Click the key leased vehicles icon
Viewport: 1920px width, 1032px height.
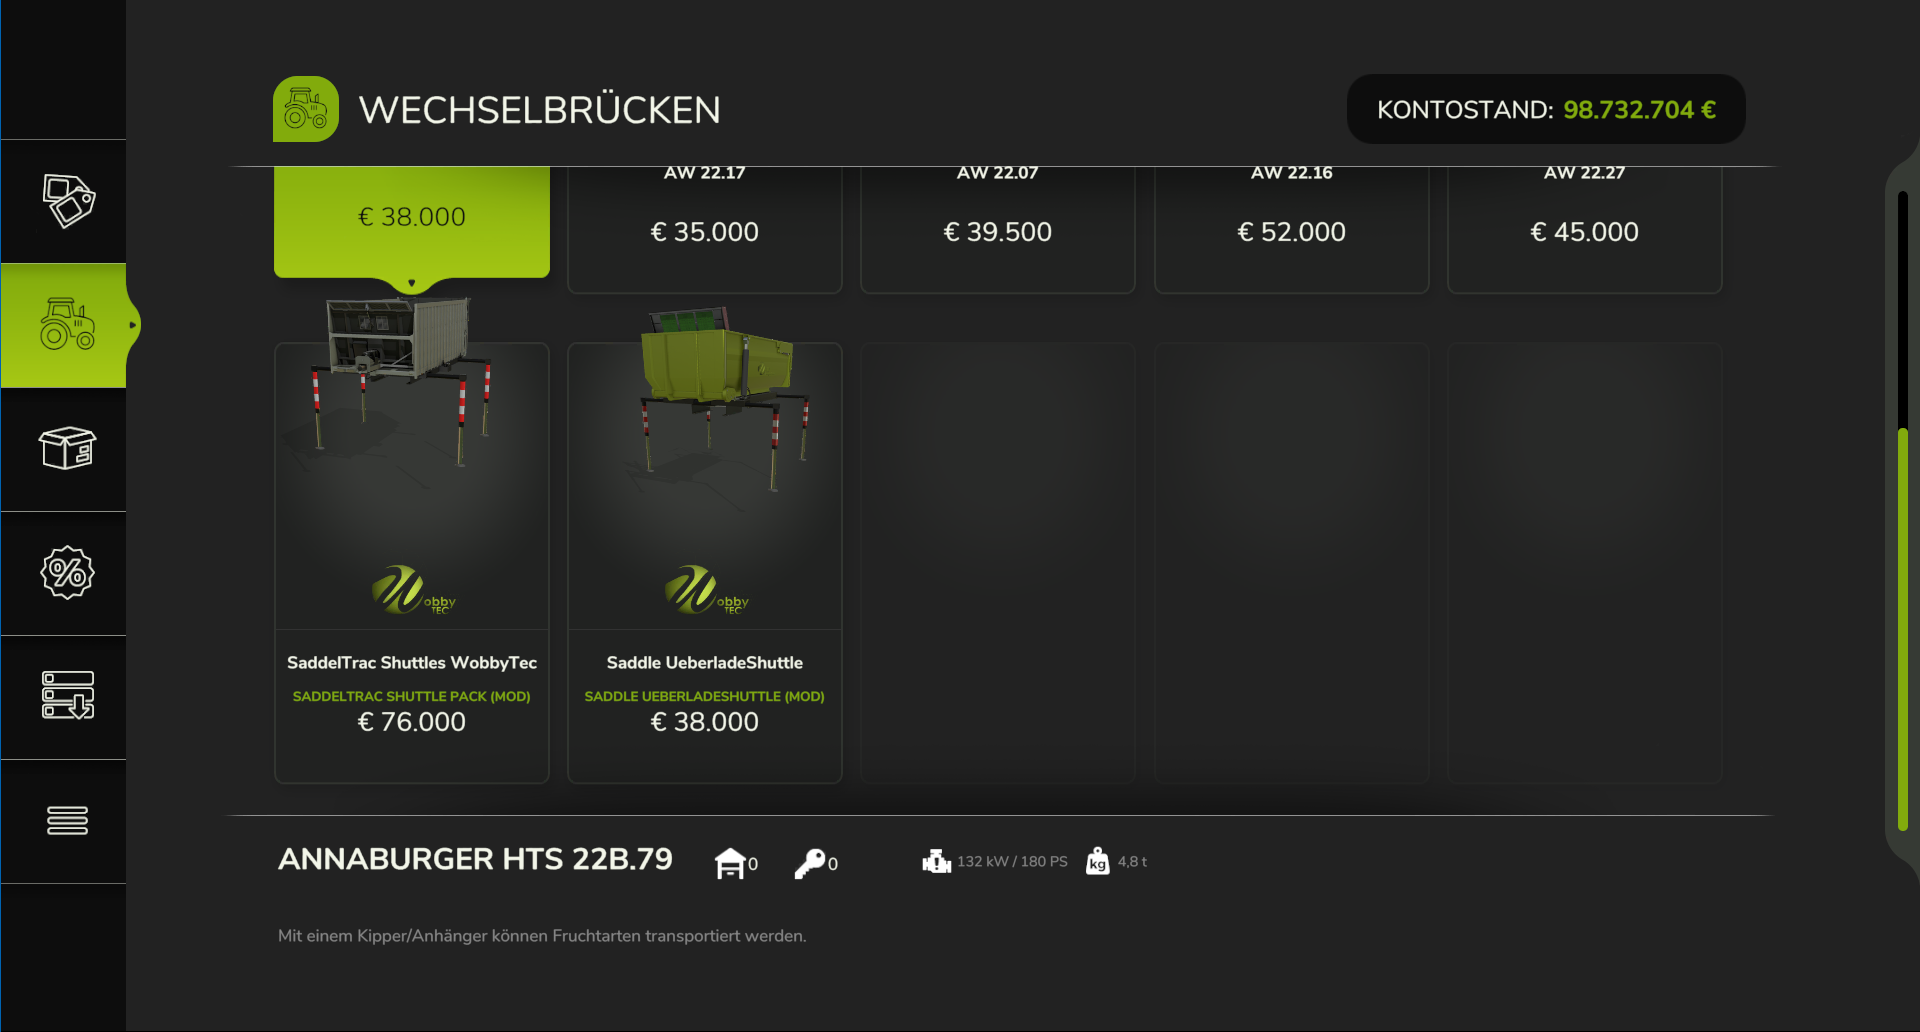pos(810,863)
